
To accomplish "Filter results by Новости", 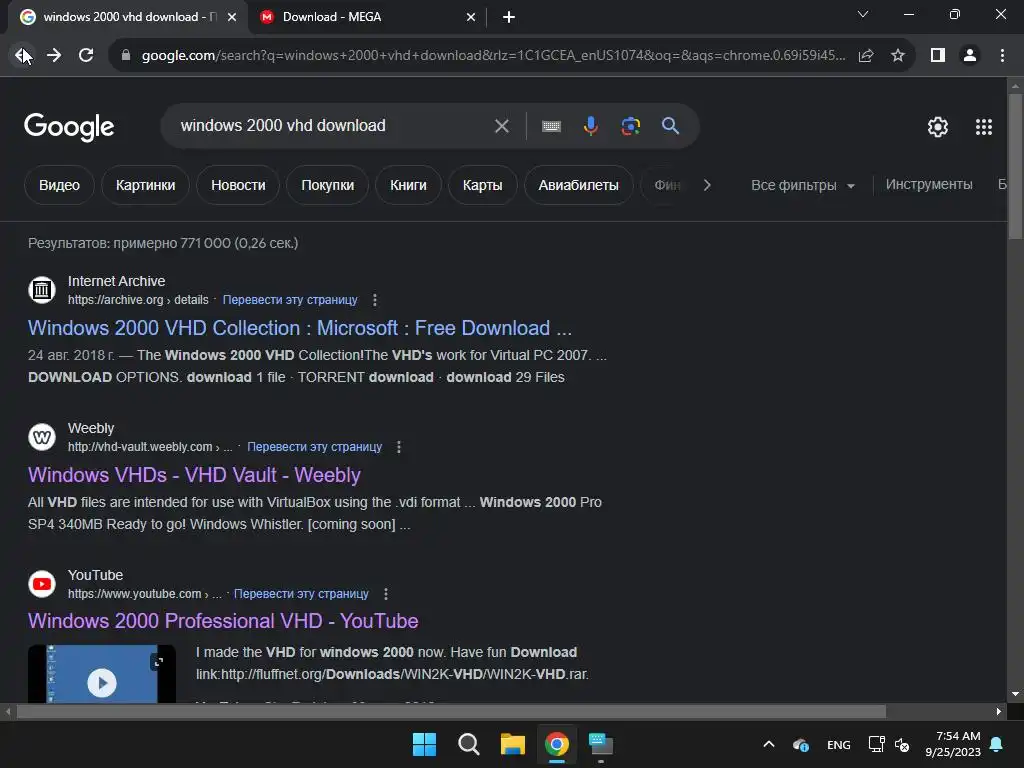I will (238, 185).
